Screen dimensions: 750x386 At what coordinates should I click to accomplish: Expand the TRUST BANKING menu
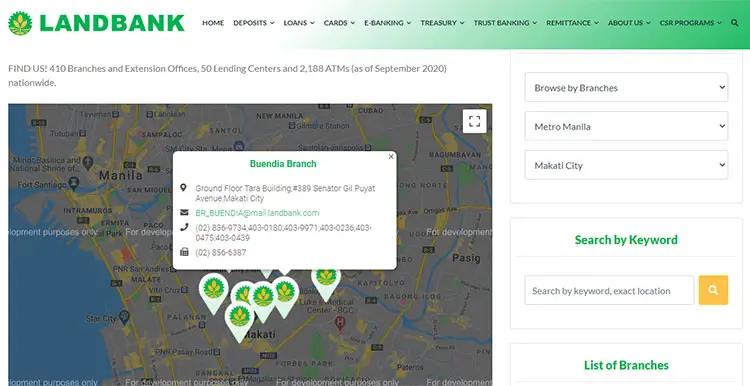point(505,23)
